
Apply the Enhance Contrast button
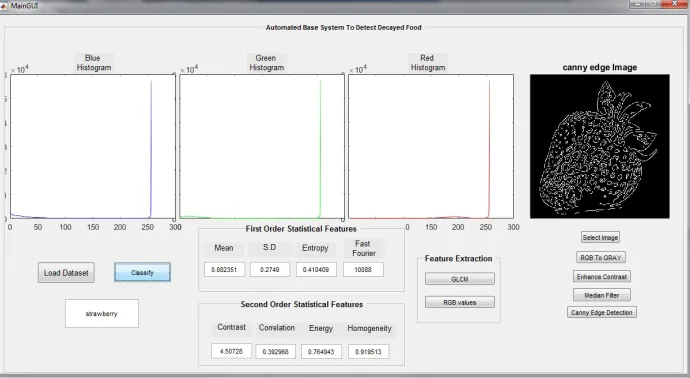(602, 277)
